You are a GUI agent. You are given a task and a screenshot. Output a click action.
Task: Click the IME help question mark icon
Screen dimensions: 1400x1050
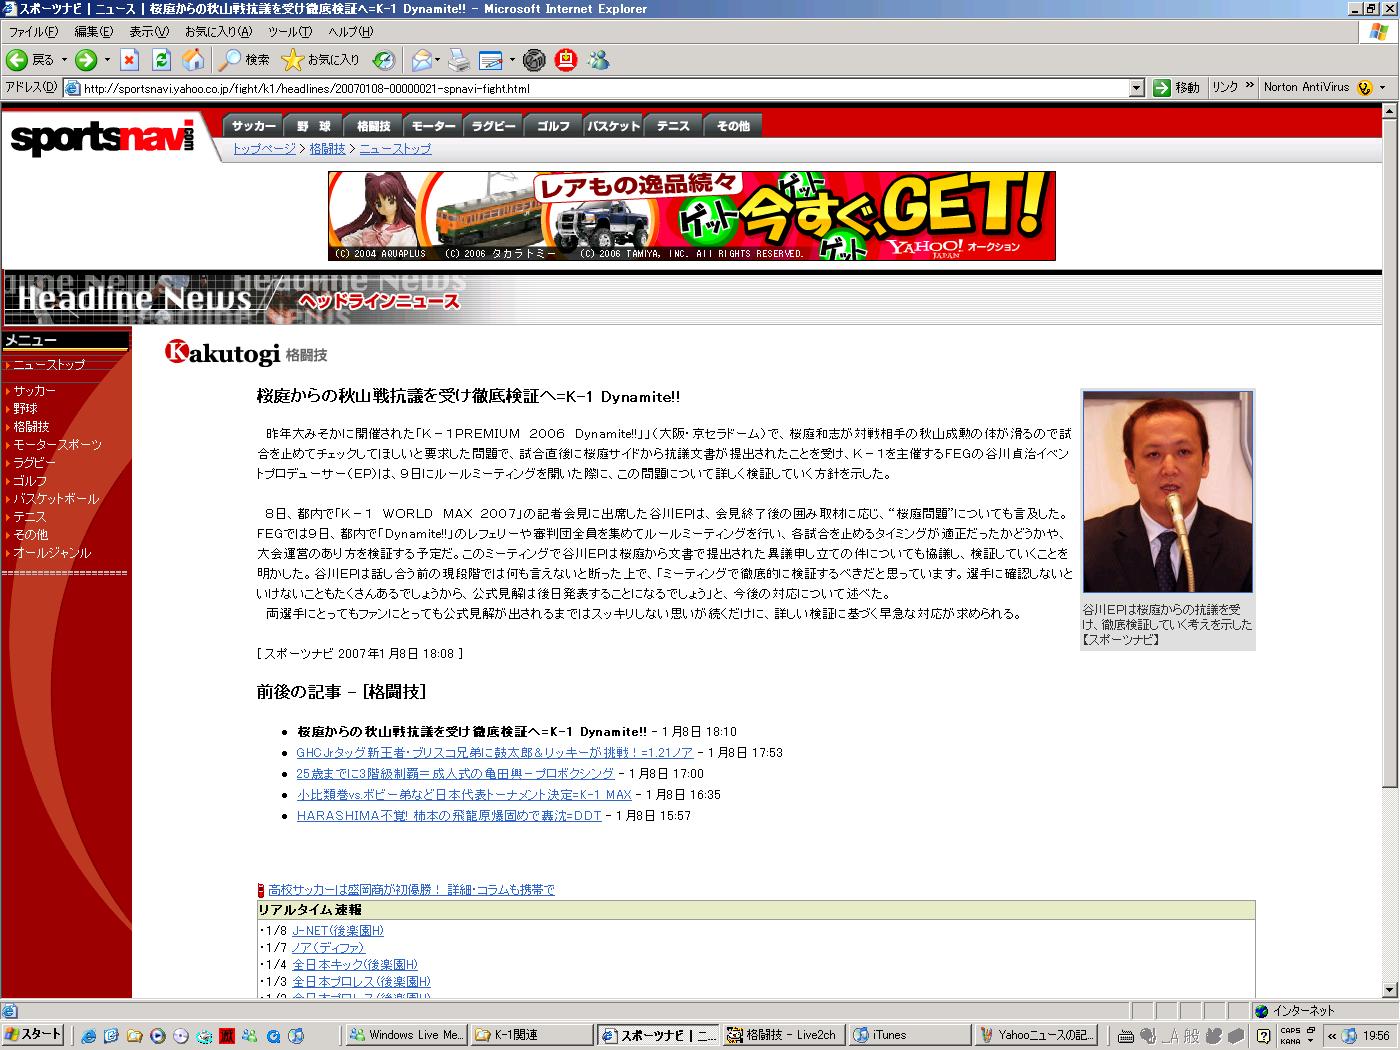(x=1264, y=1036)
